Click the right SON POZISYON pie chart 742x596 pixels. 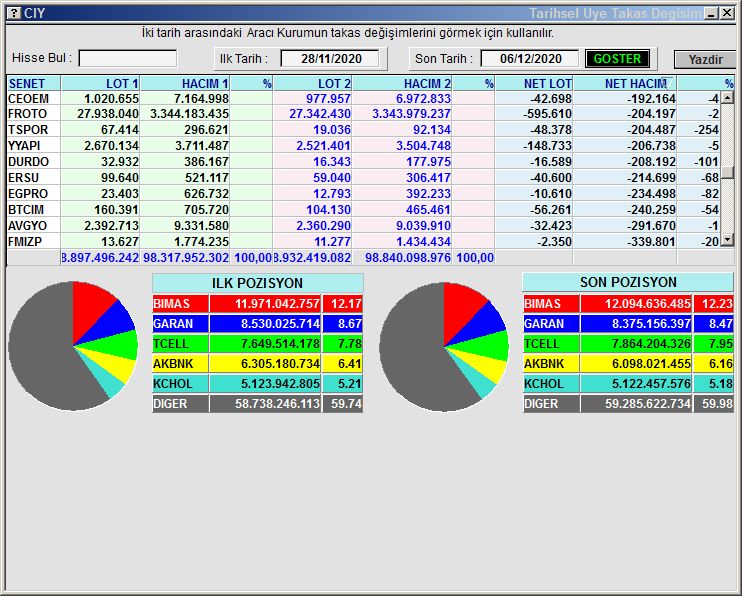pyautogui.click(x=443, y=346)
